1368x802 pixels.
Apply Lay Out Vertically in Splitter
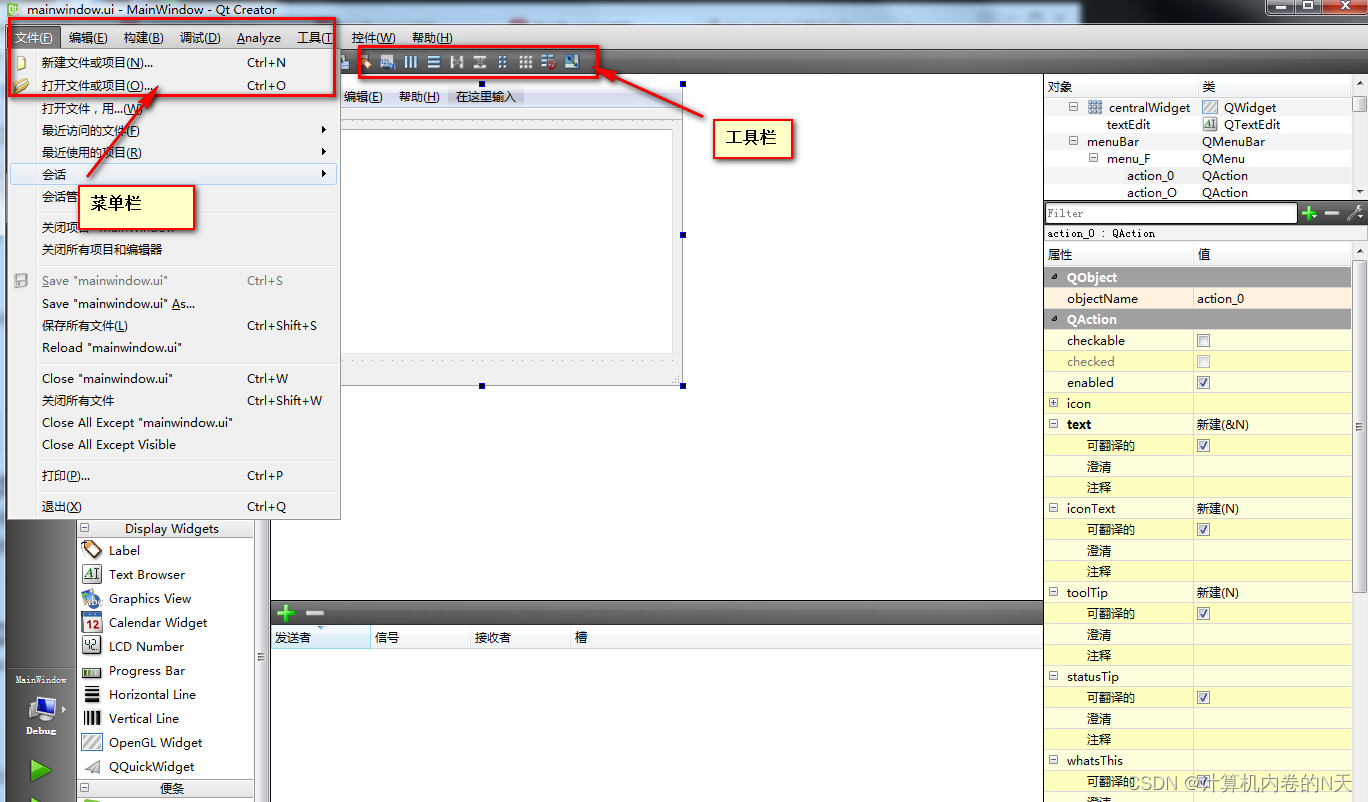[x=480, y=62]
